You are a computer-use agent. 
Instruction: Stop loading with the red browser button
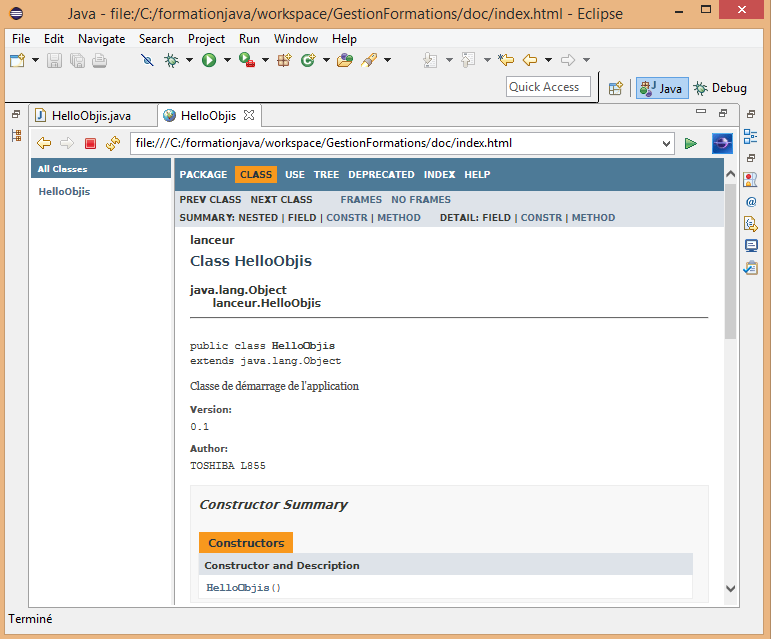[90, 144]
